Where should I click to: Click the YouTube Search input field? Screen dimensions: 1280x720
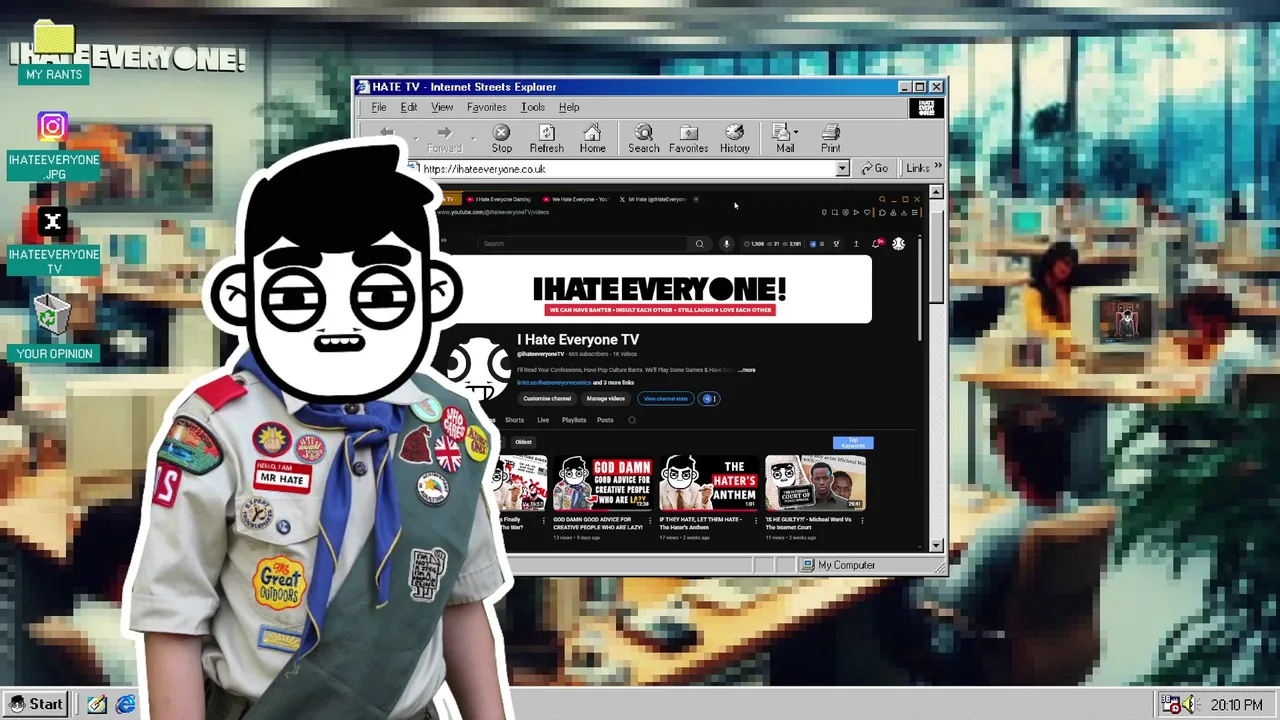coord(582,244)
